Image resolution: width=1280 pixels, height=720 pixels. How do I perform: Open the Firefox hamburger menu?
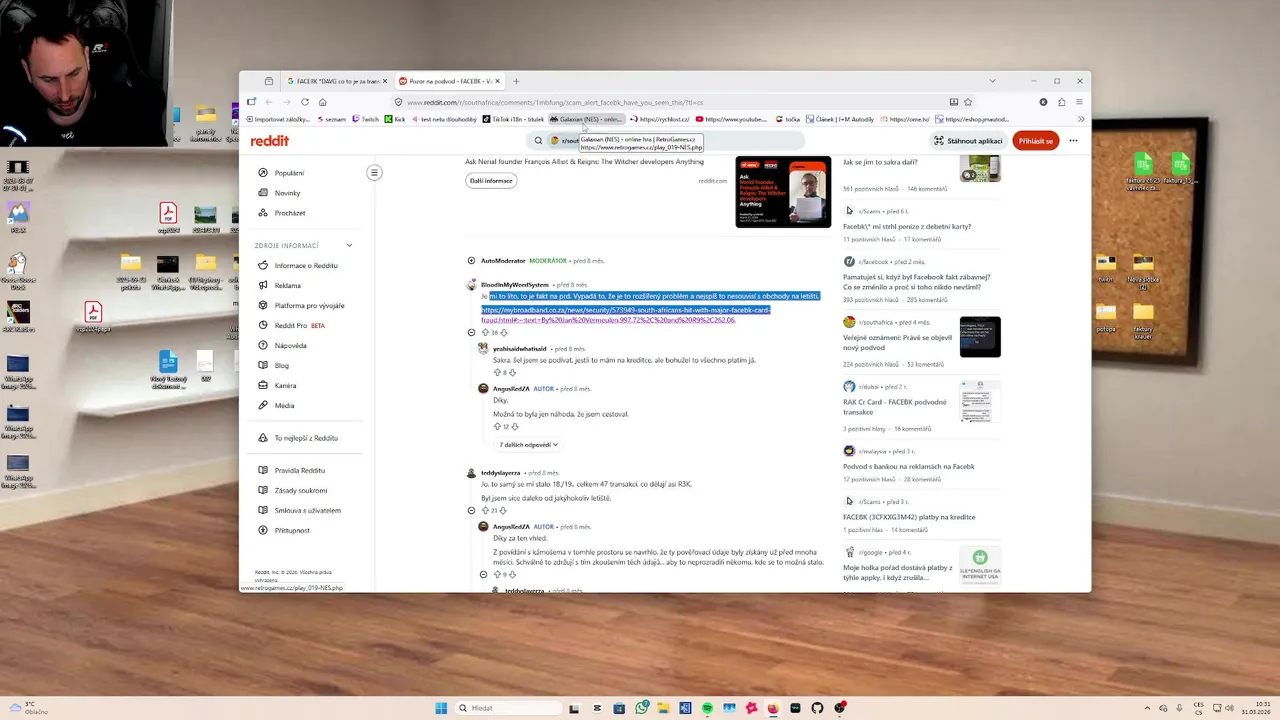point(1079,102)
